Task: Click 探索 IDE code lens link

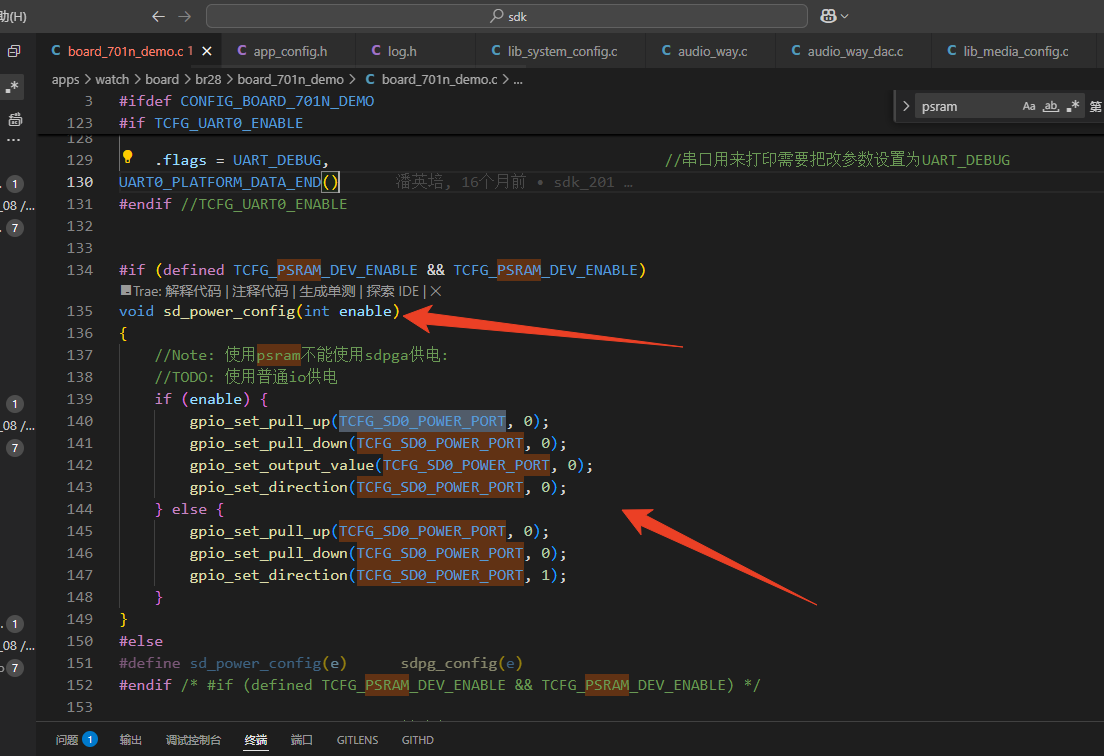Action: coord(393,291)
